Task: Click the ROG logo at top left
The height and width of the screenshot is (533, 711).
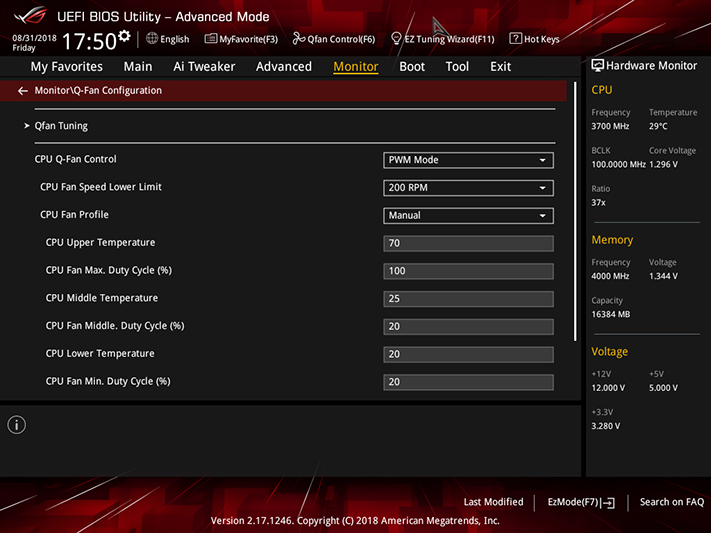Action: tap(30, 16)
